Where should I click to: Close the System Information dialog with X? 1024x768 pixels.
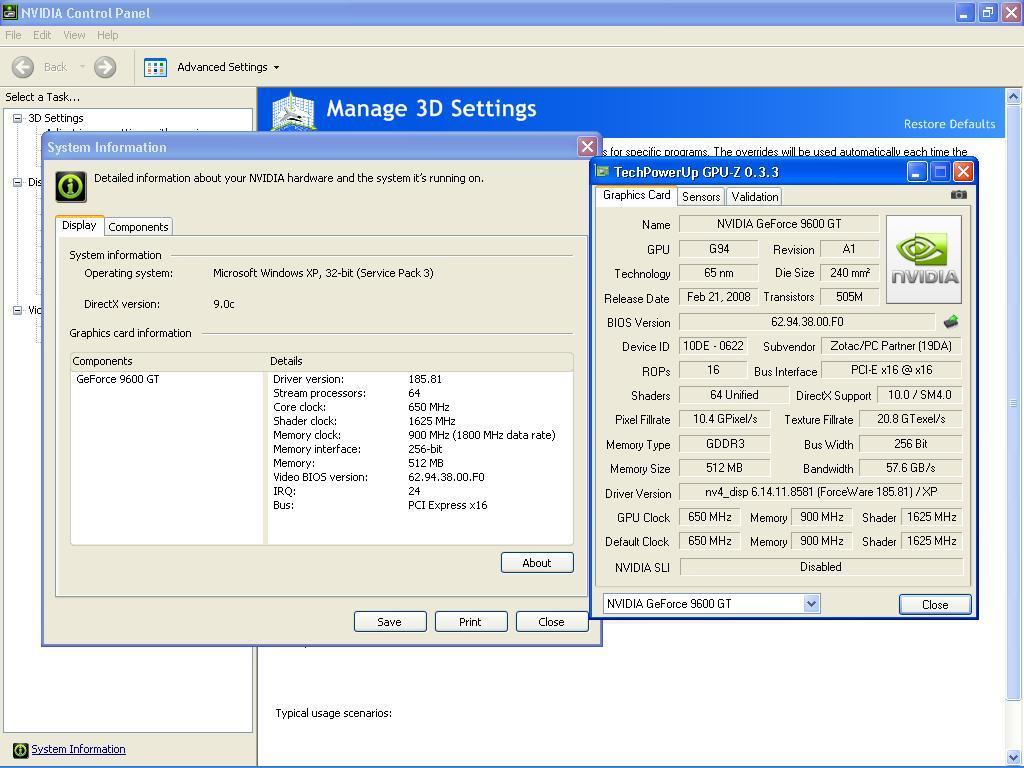pos(587,146)
